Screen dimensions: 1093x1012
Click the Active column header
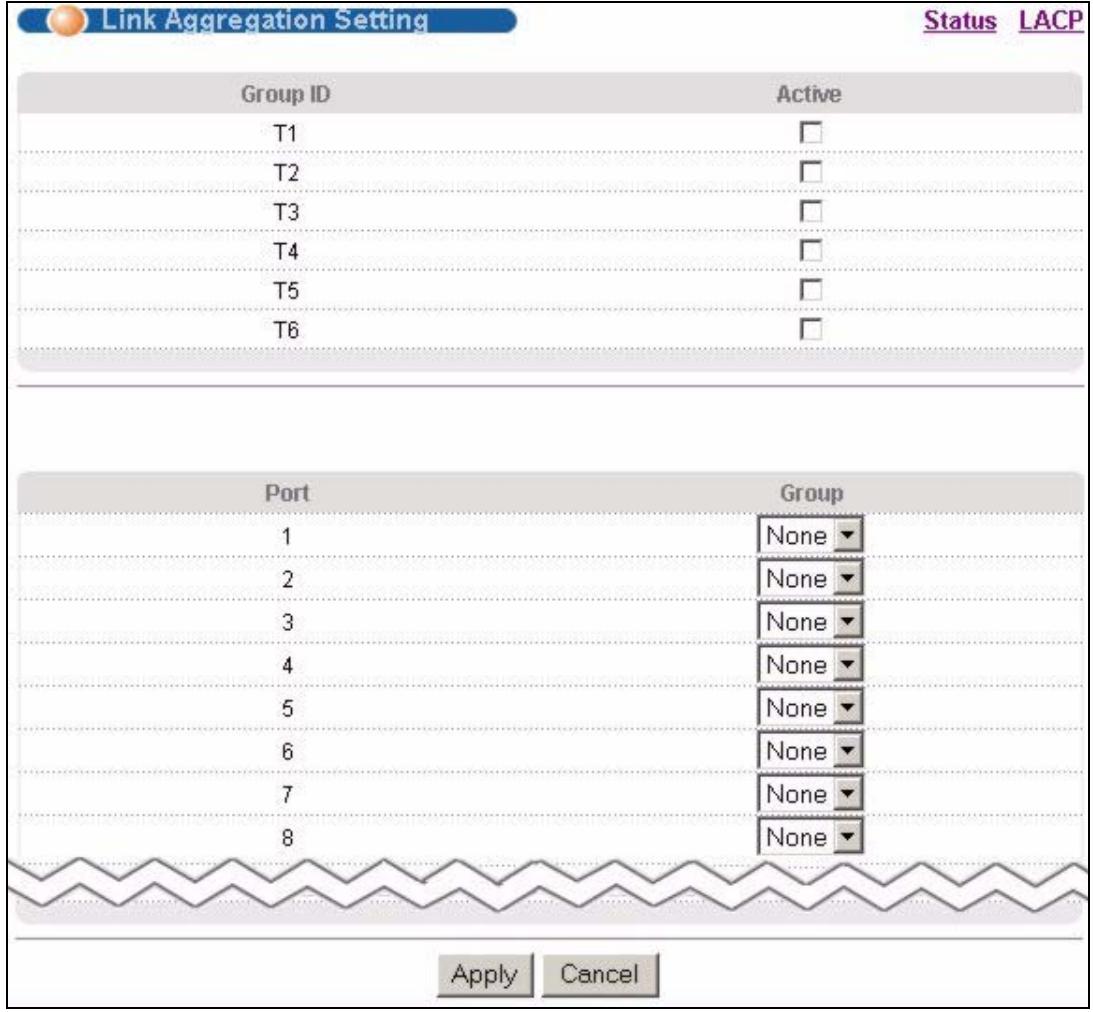[x=809, y=94]
